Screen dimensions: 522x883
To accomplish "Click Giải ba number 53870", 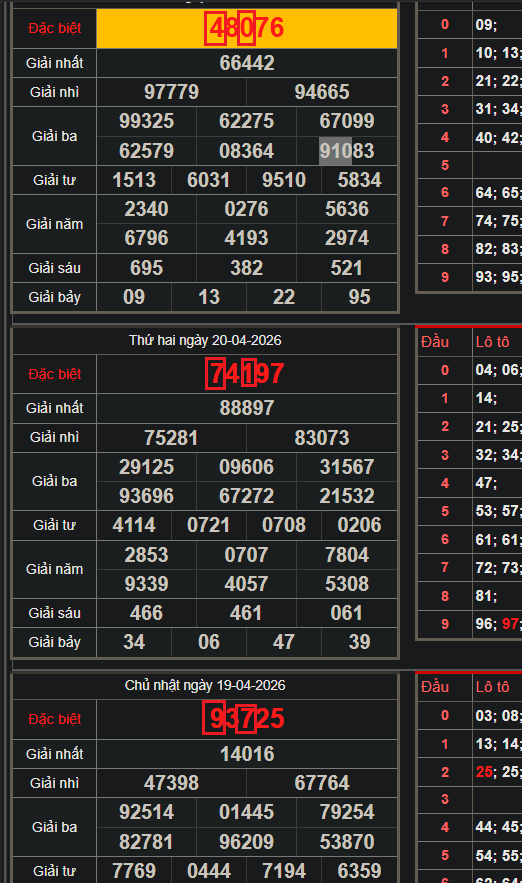I will coord(347,842).
